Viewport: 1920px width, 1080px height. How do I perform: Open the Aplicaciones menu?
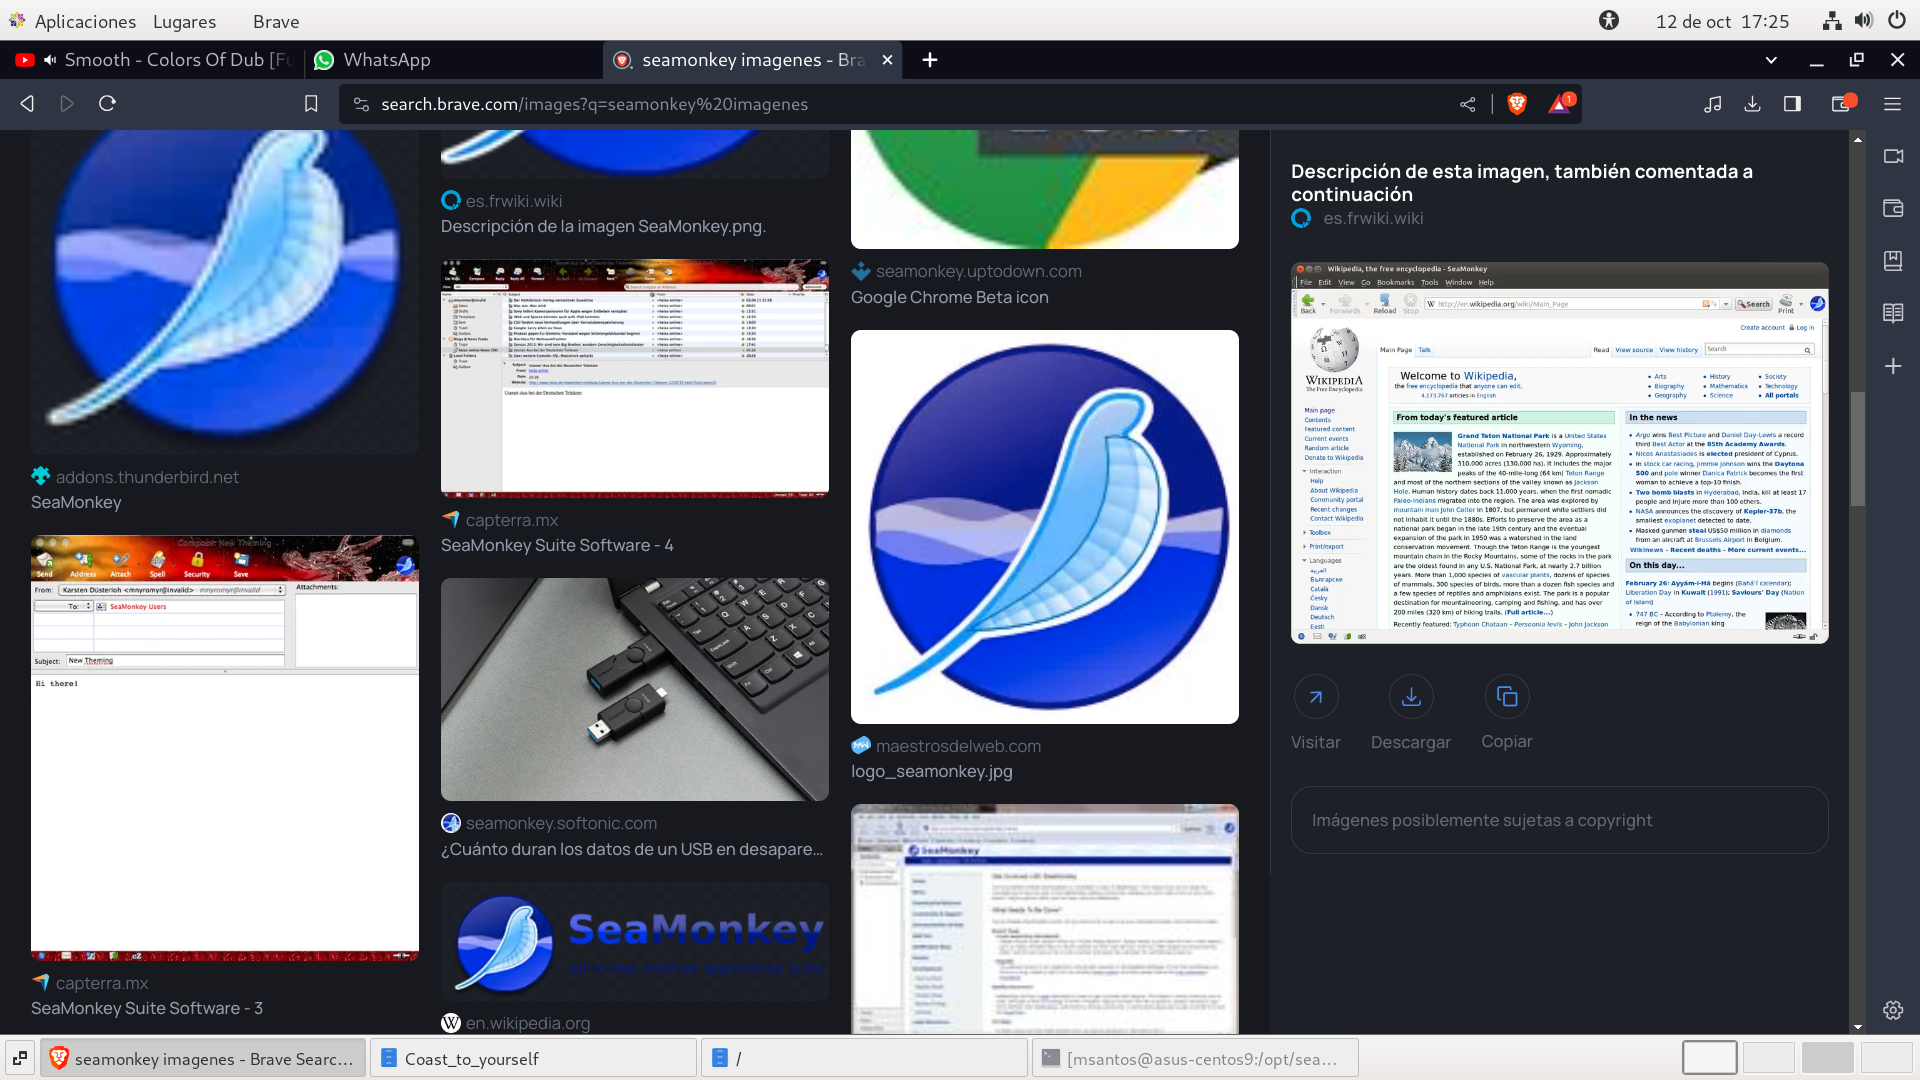click(x=85, y=21)
